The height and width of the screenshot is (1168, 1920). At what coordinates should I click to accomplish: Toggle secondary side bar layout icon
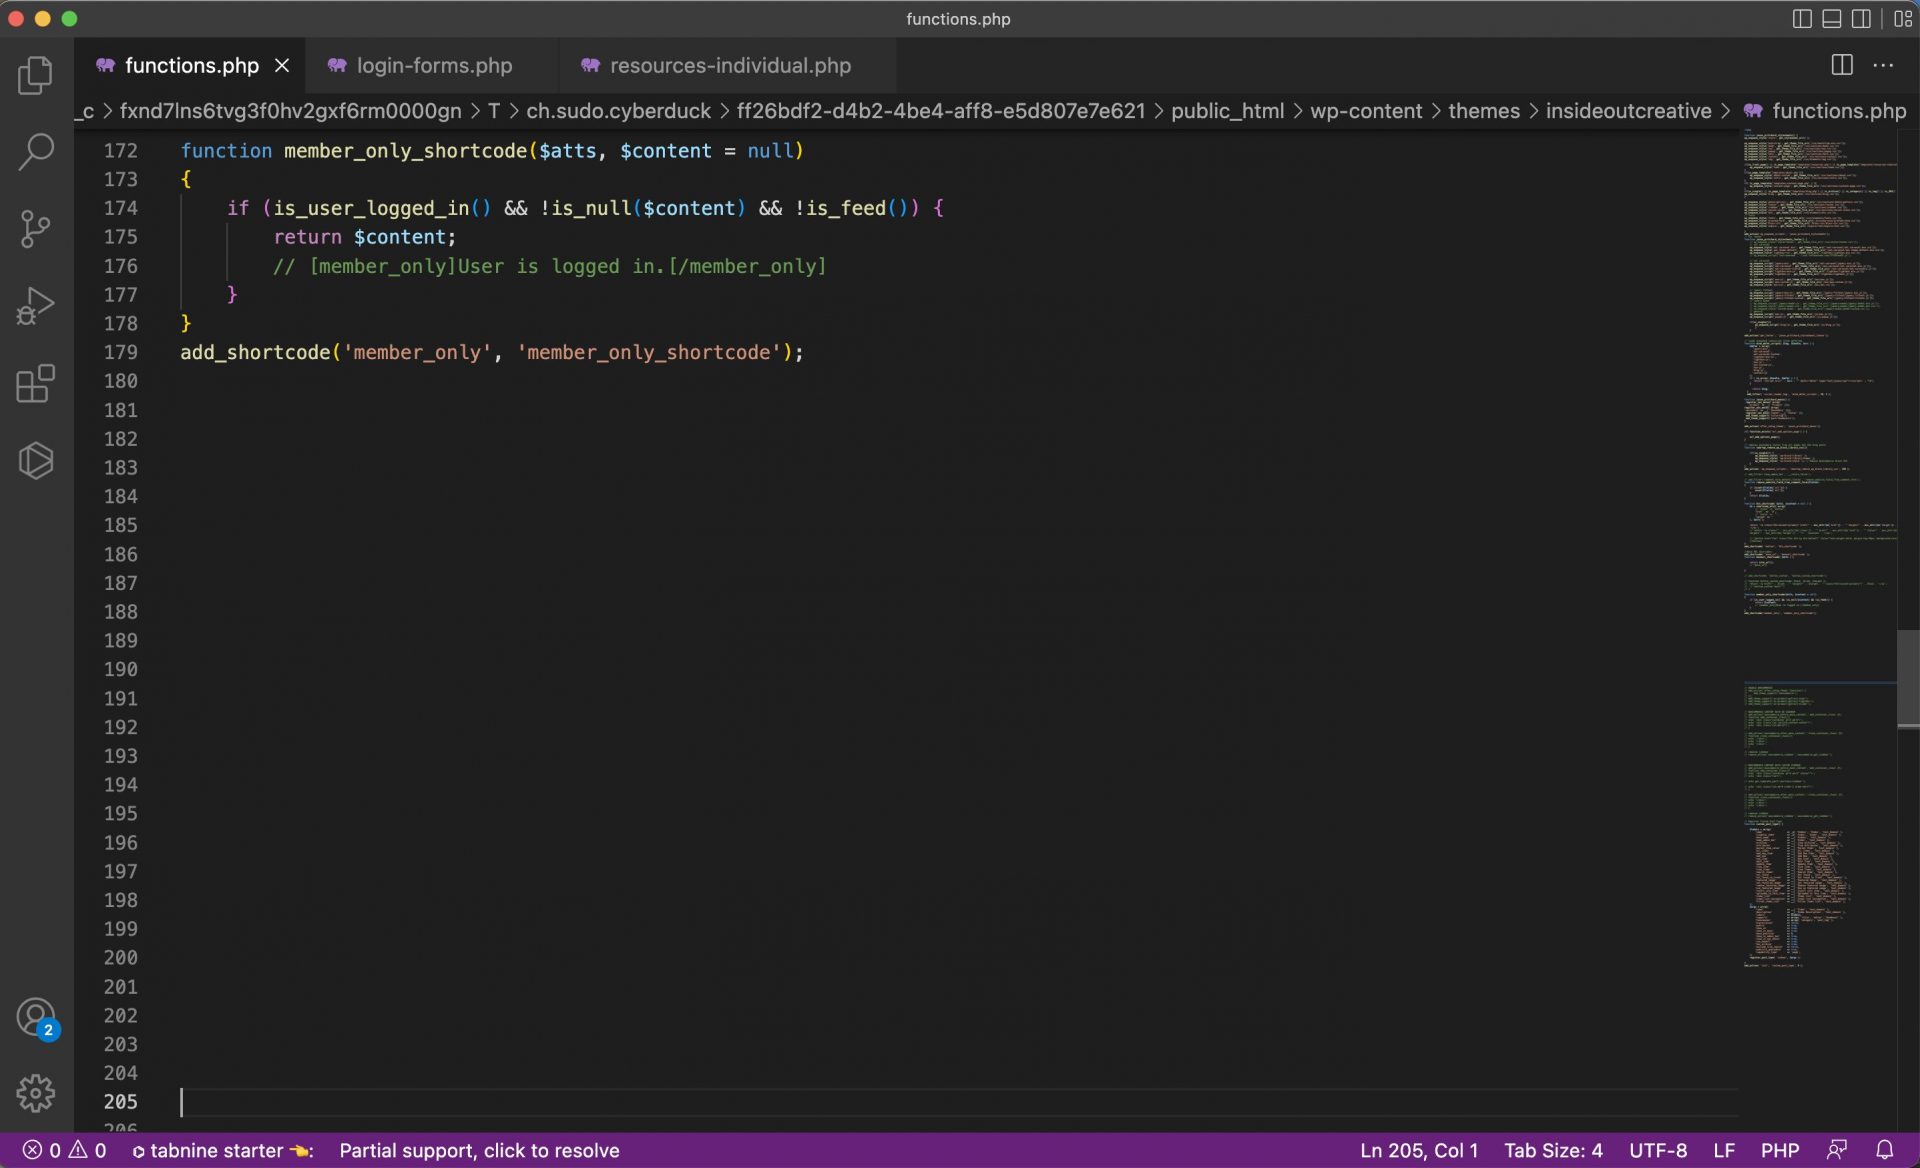[1861, 19]
